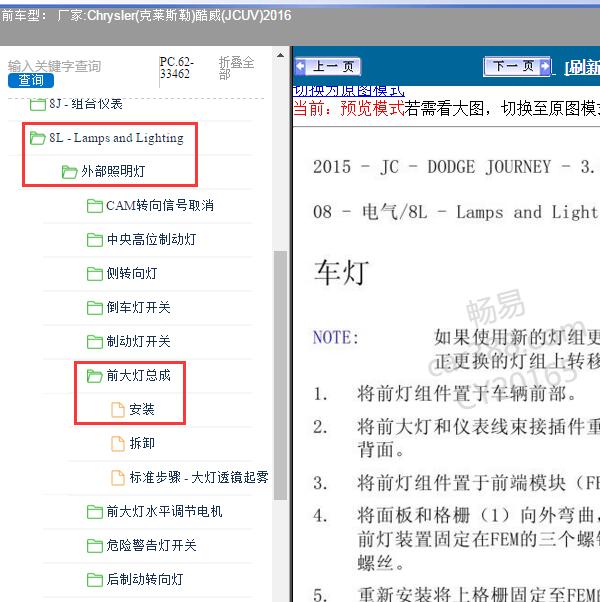Image resolution: width=600 pixels, height=602 pixels.
Task: Go to next page with 下一页
Action: (x=517, y=66)
